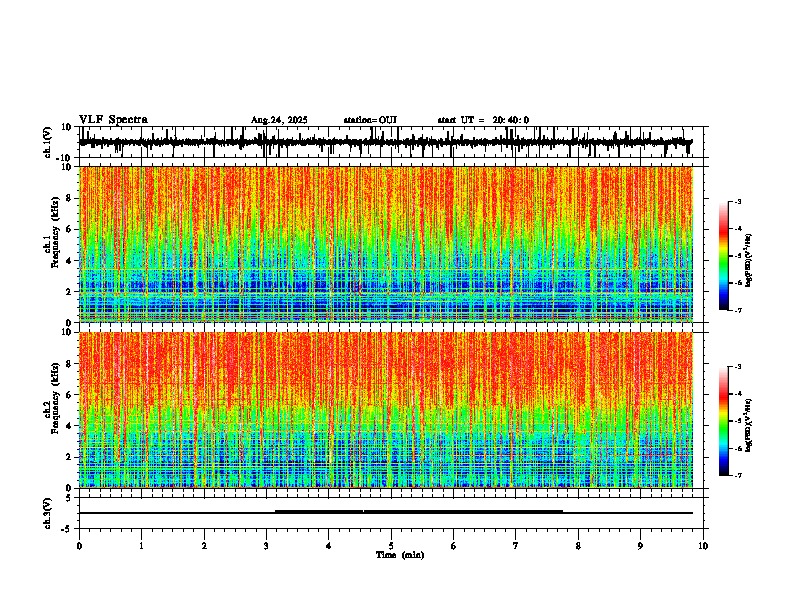Image resolution: width=792 pixels, height=612 pixels.
Task: Click the time axis tick label '8'
Action: (578, 546)
